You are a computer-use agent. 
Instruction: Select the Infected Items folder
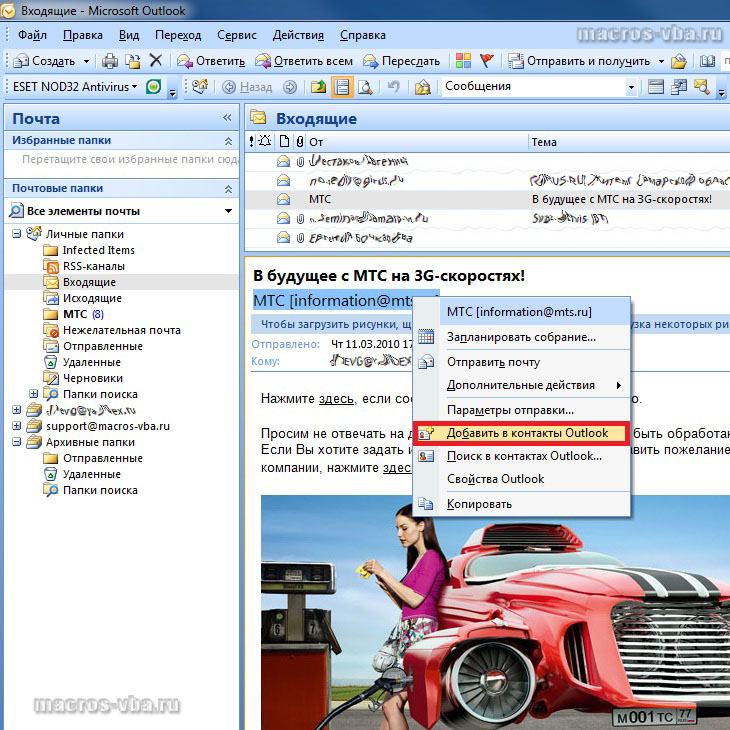click(x=88, y=250)
